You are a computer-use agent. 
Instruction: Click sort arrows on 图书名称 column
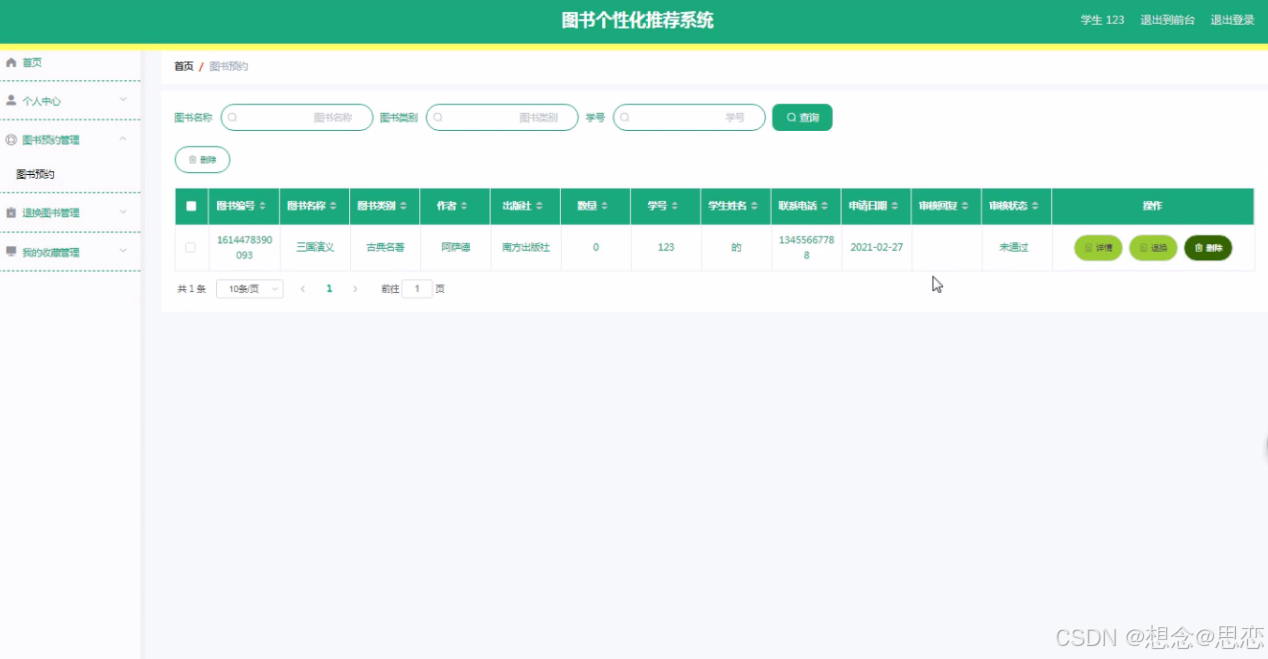click(x=333, y=206)
